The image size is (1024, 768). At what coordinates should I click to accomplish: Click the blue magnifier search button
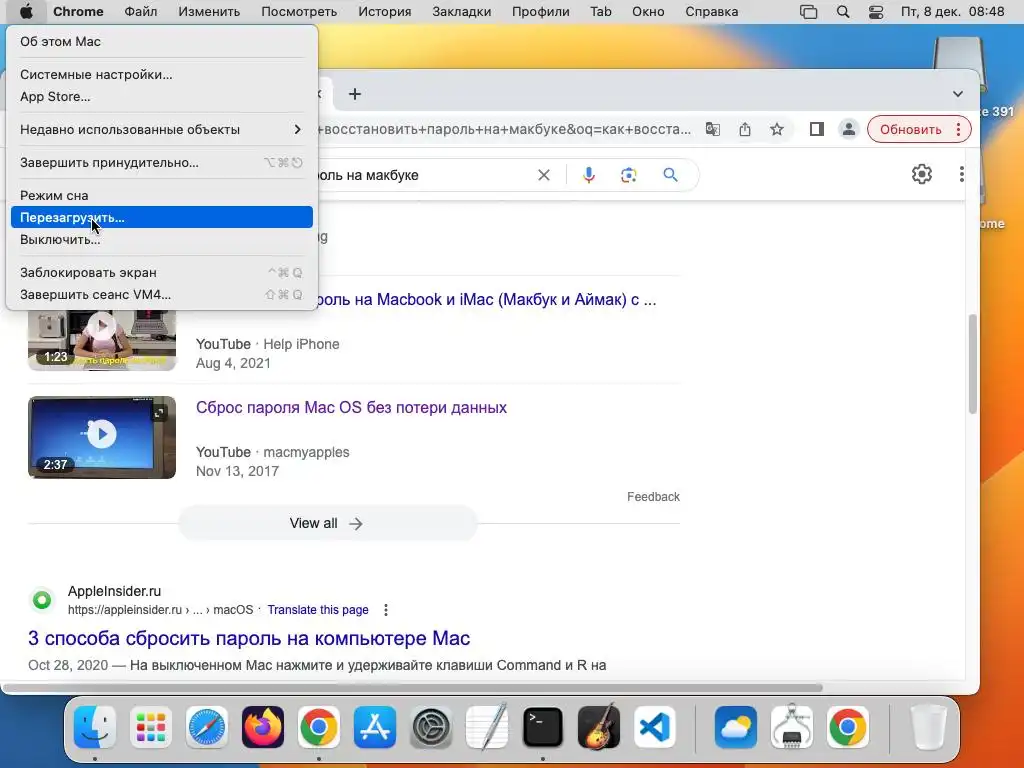[x=670, y=175]
